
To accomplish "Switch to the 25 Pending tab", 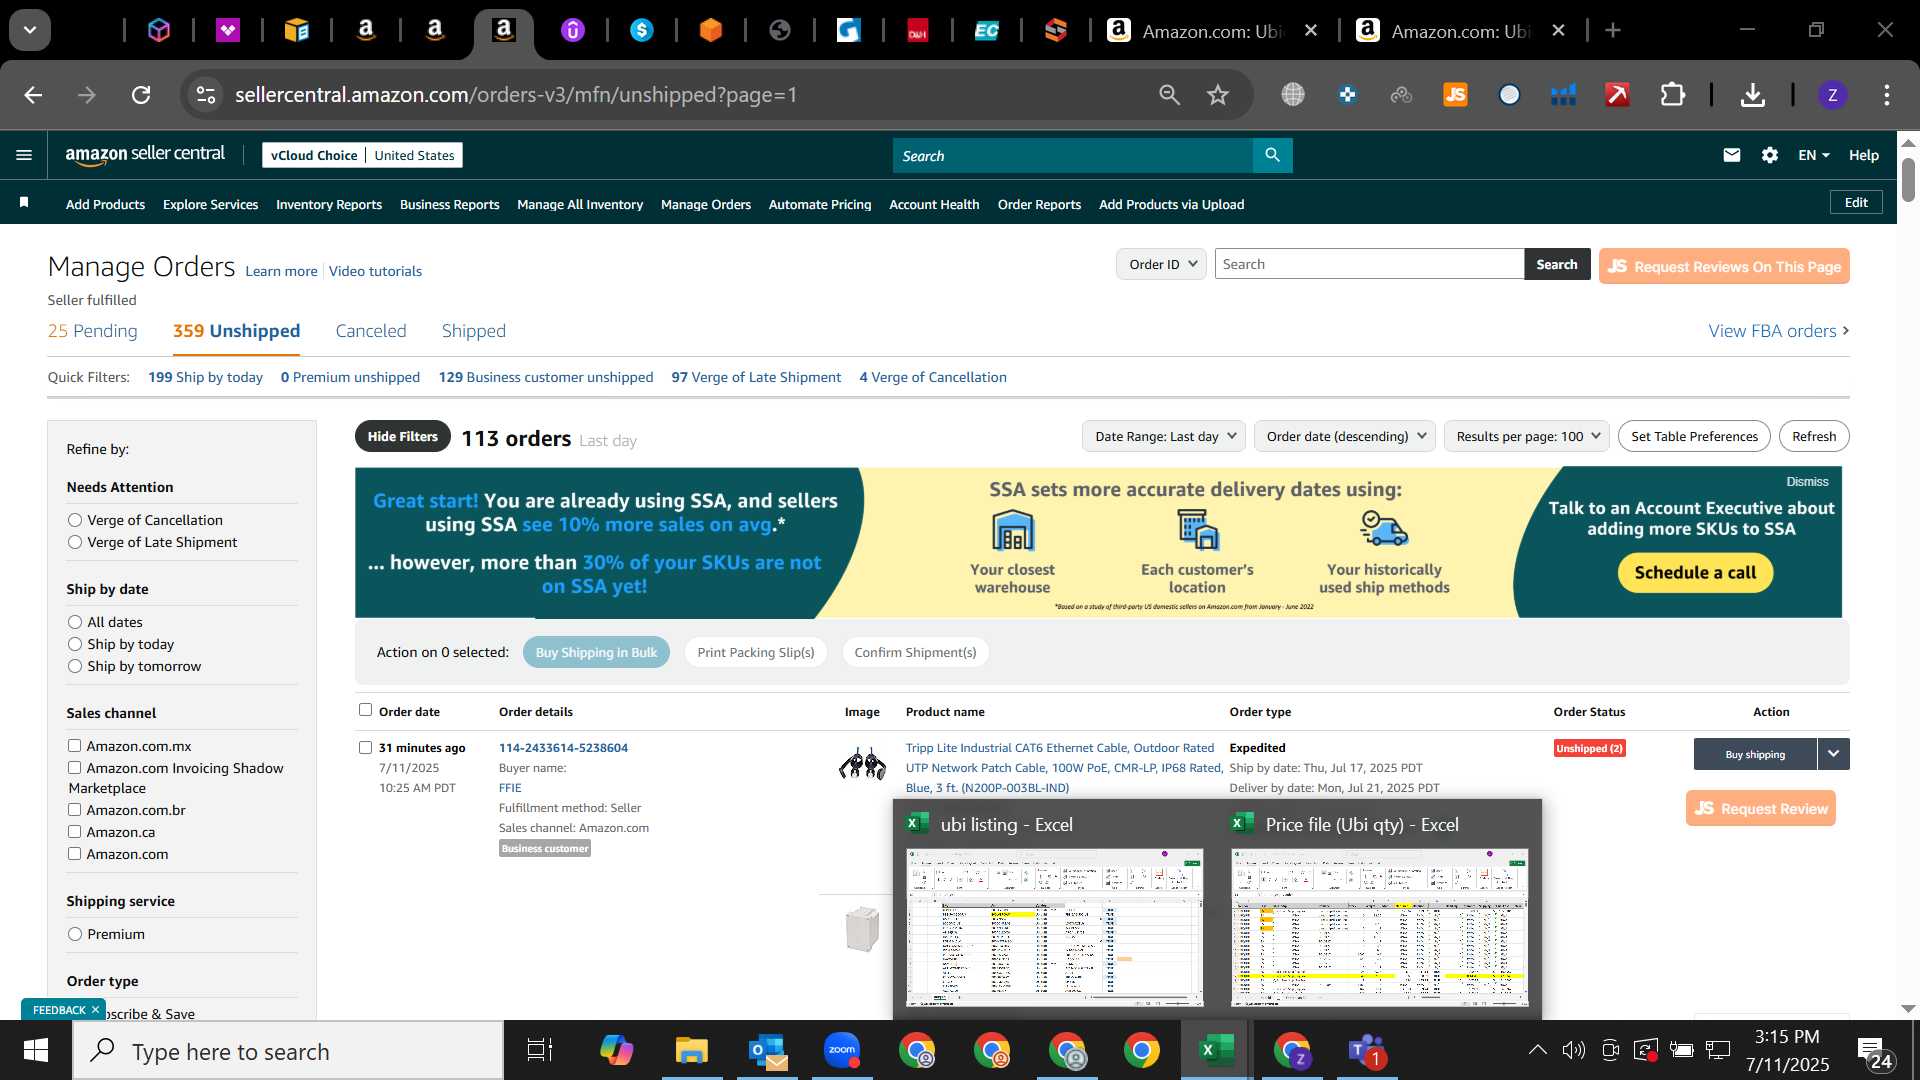I will pyautogui.click(x=92, y=331).
